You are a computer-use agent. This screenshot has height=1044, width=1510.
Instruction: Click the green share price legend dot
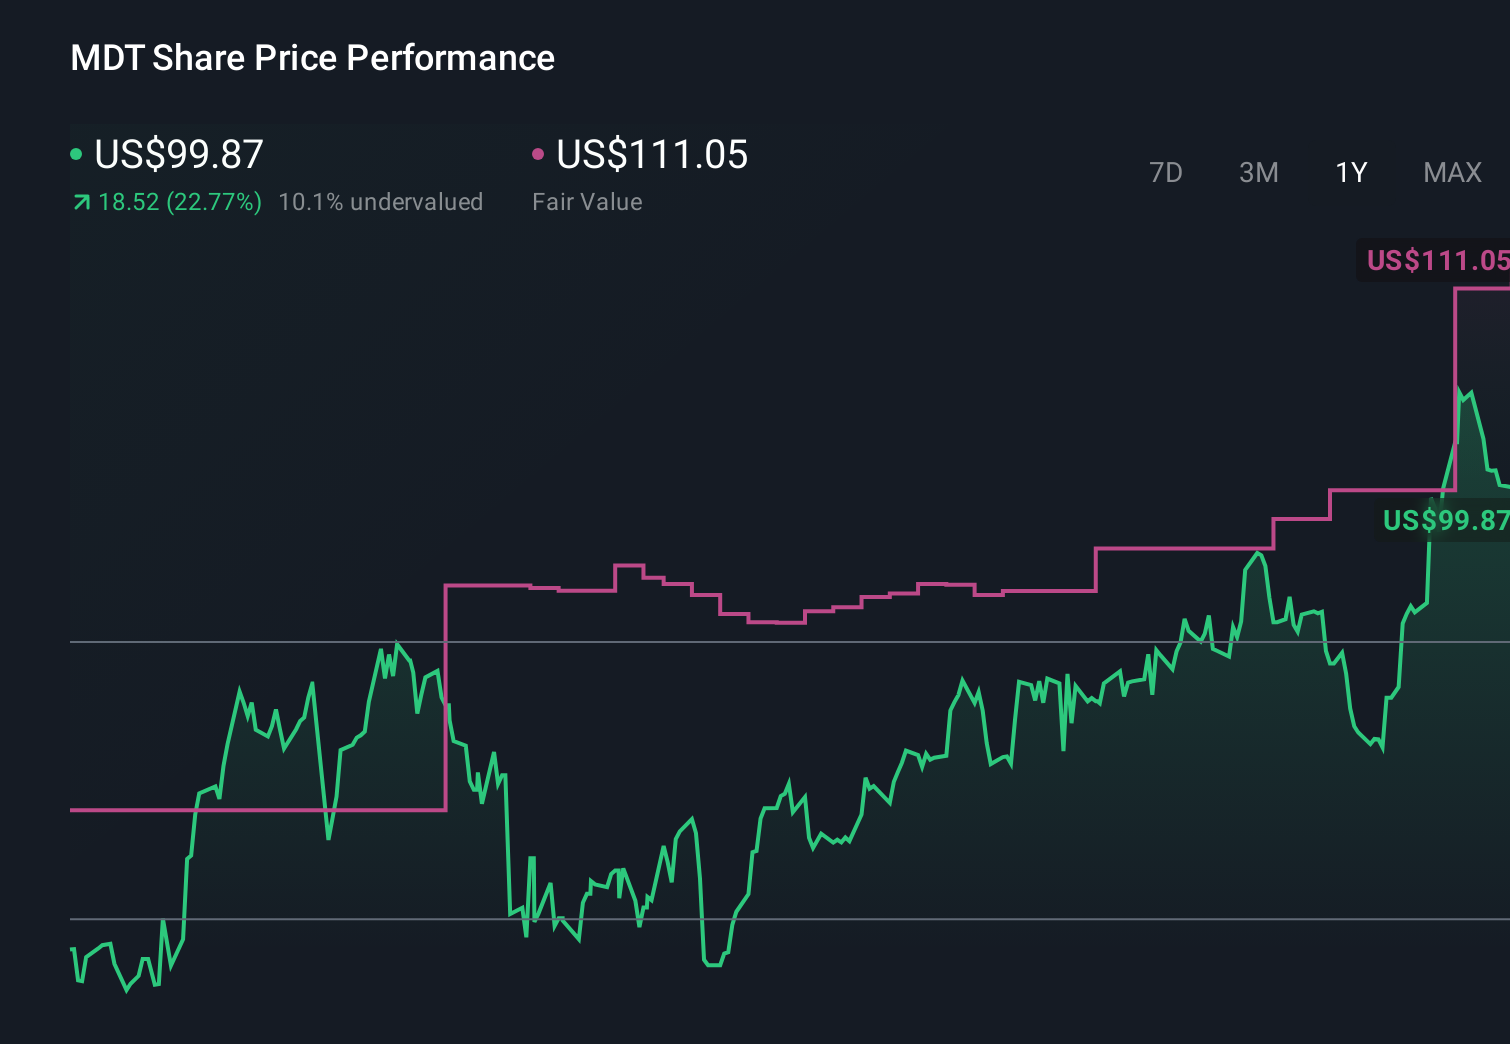78,155
